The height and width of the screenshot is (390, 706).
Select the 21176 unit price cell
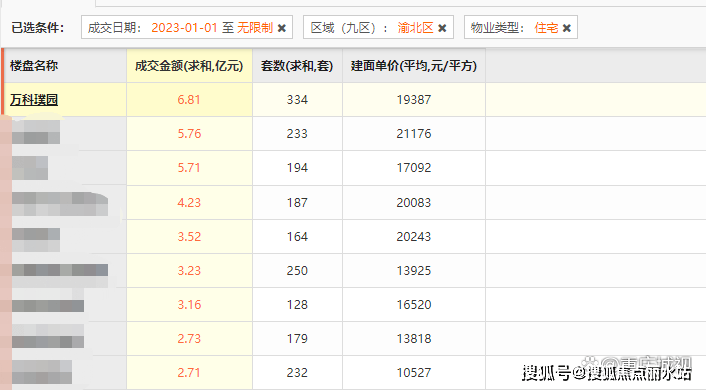click(x=414, y=134)
